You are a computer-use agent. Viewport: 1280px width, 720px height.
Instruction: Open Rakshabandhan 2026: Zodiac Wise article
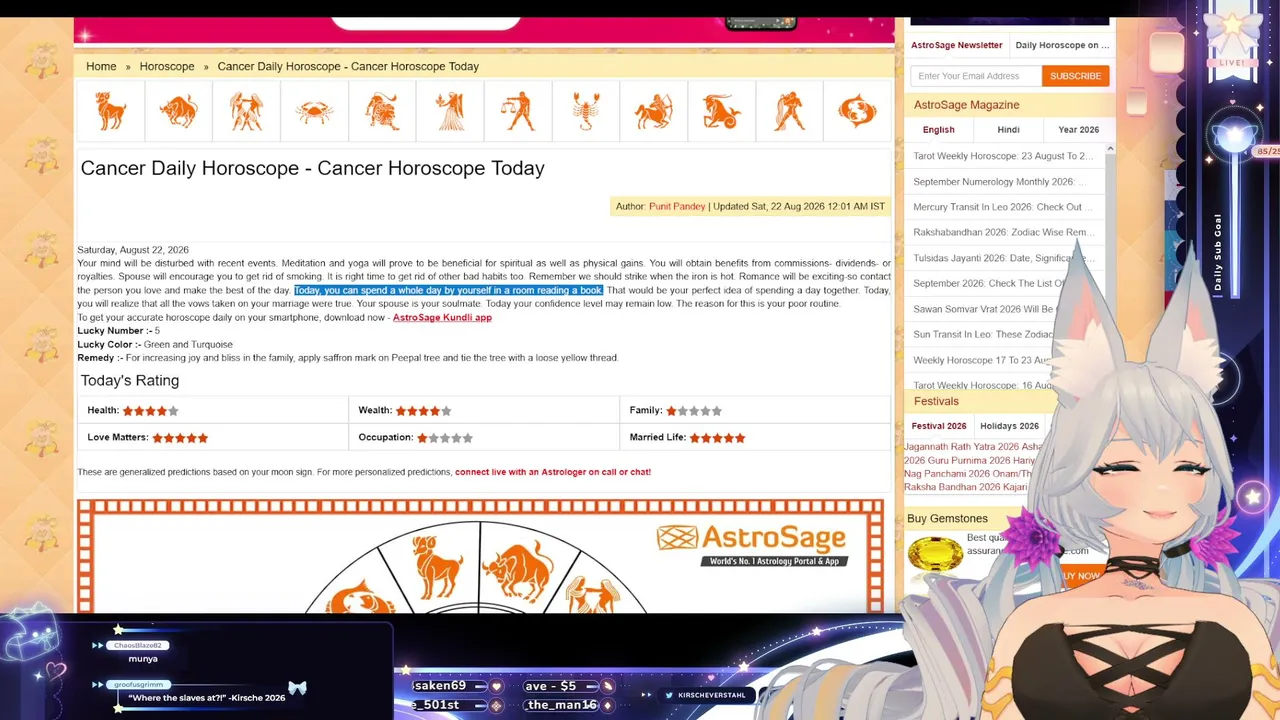click(x=1003, y=232)
